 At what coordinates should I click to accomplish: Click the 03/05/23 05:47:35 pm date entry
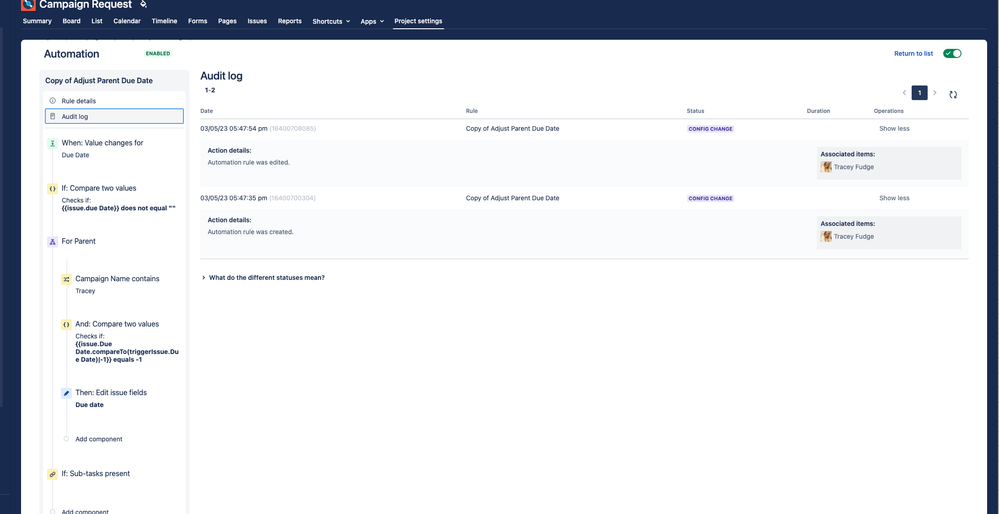point(234,198)
